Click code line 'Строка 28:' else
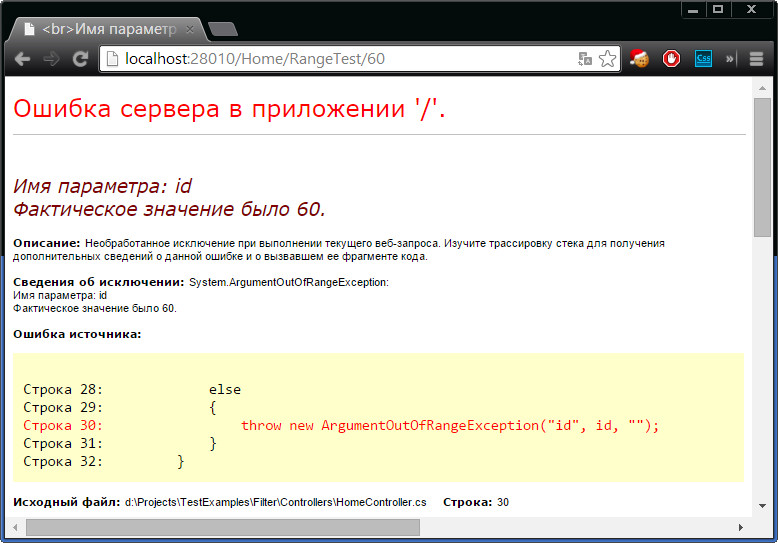778x543 pixels. coord(132,390)
